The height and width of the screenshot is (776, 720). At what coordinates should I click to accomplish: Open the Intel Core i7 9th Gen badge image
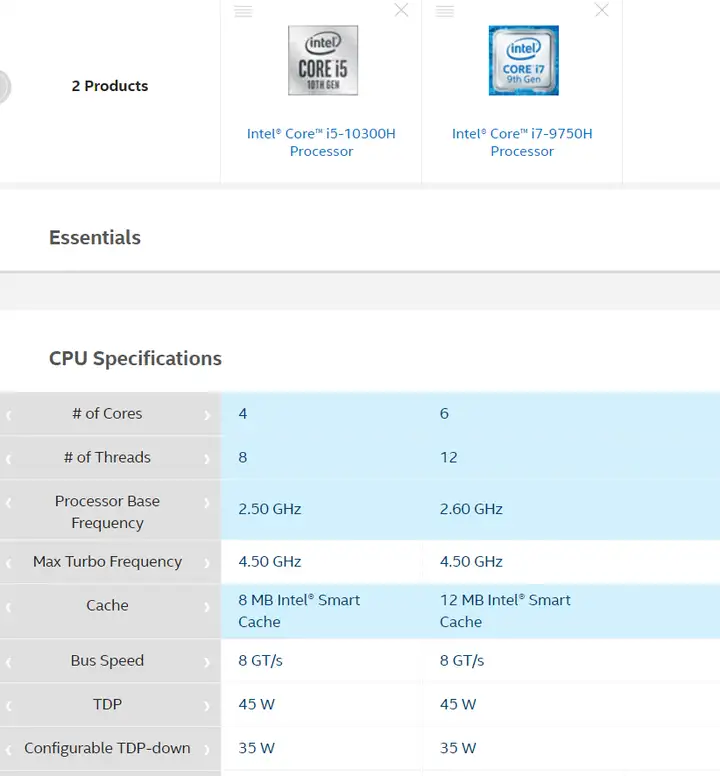click(524, 60)
